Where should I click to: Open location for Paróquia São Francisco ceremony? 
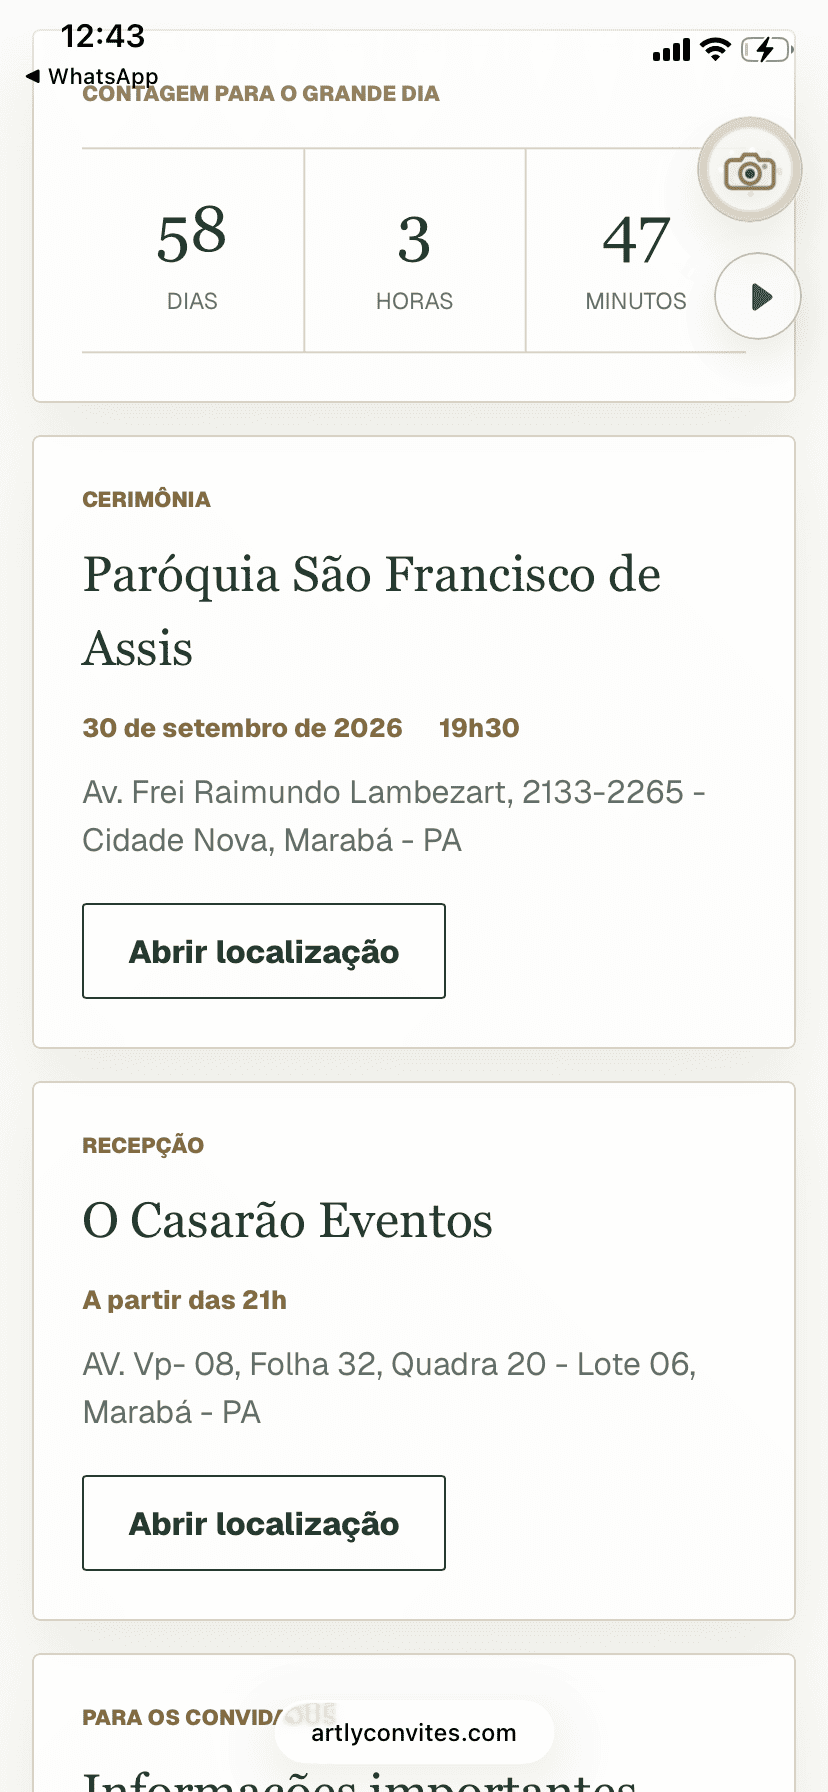coord(264,951)
